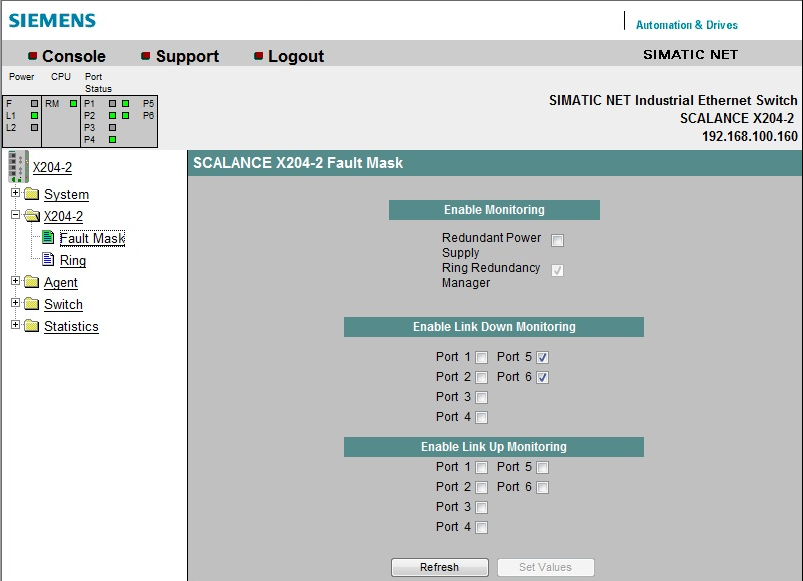The width and height of the screenshot is (803, 581).
Task: Enable Link Up Monitoring for Port 3
Action: pos(482,507)
